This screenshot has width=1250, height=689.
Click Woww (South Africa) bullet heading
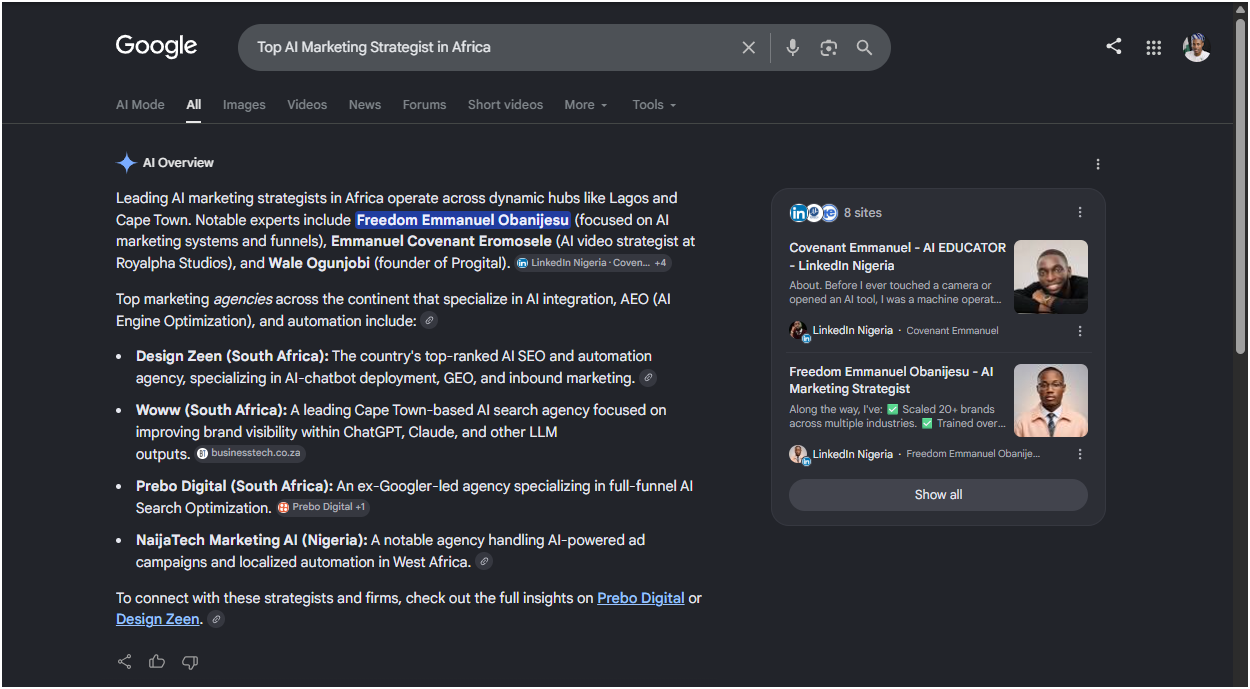click(211, 410)
